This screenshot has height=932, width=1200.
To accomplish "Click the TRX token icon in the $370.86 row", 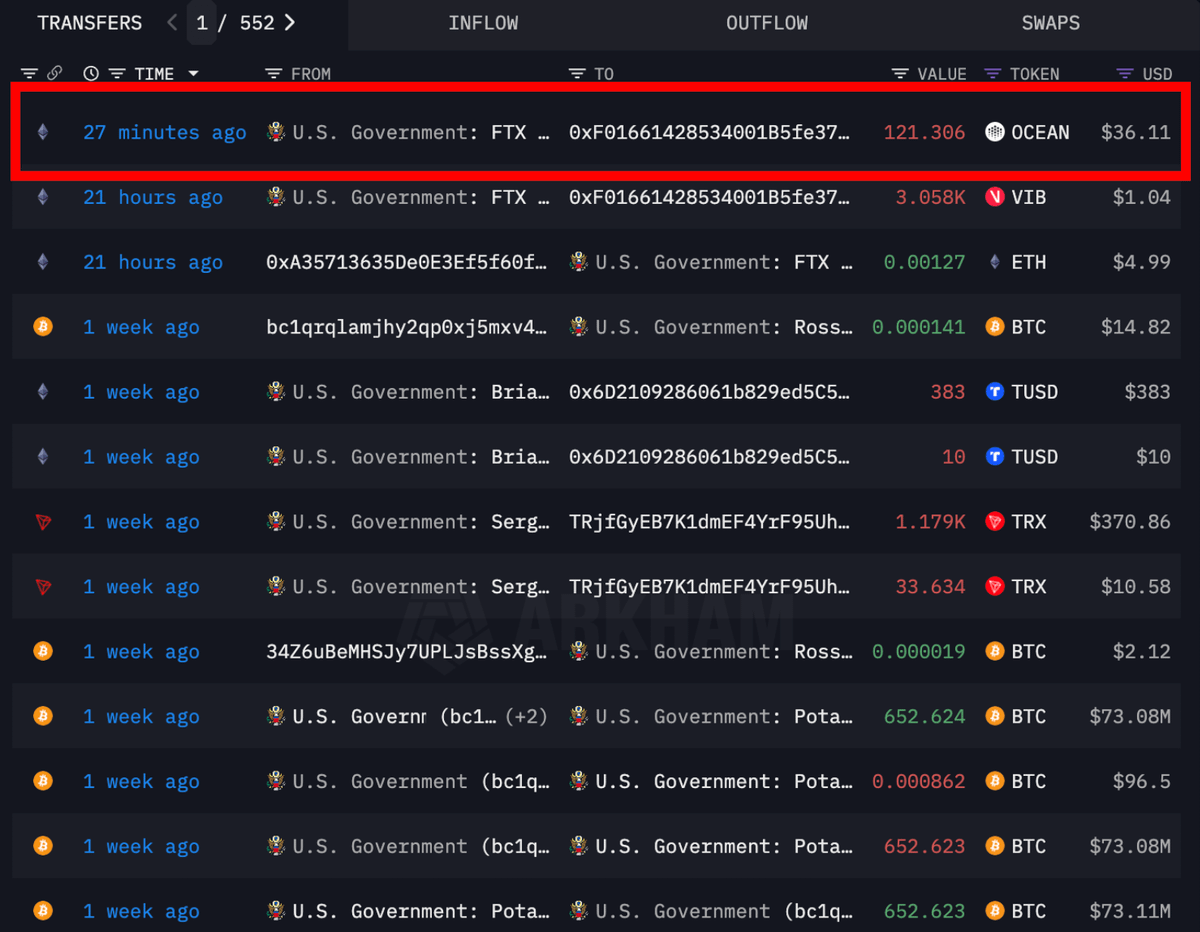I will point(994,522).
